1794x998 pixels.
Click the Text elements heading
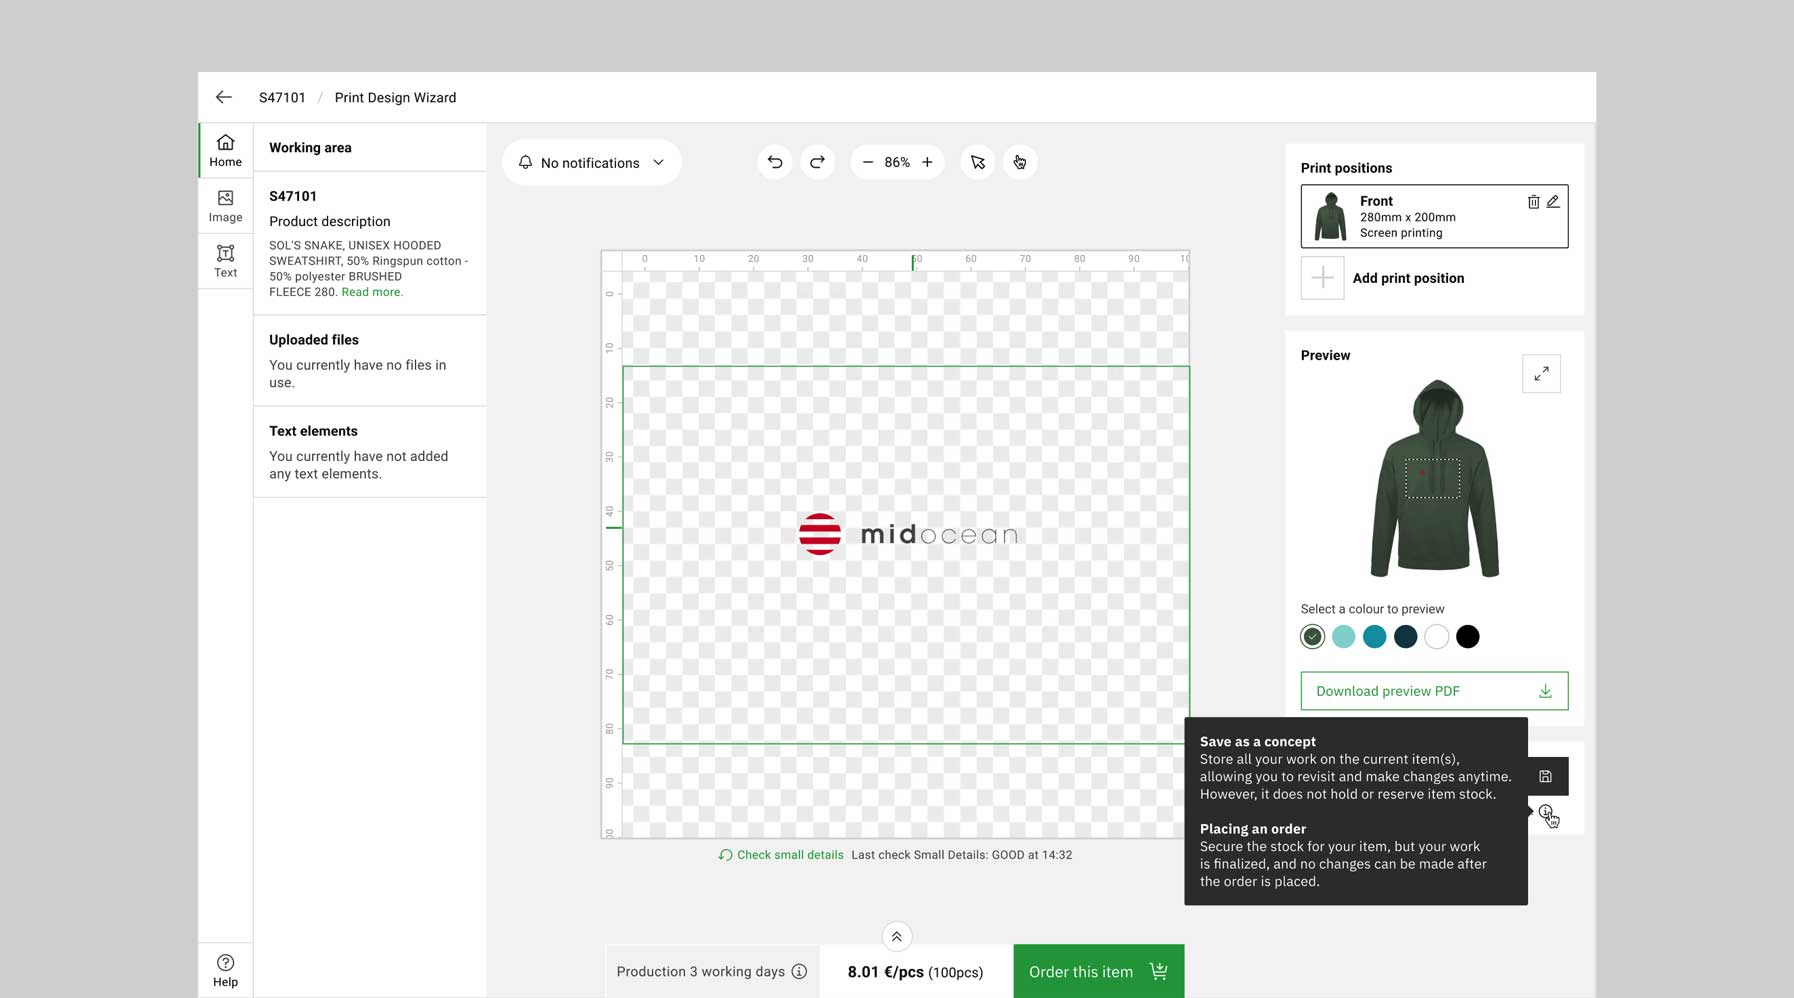coord(313,431)
